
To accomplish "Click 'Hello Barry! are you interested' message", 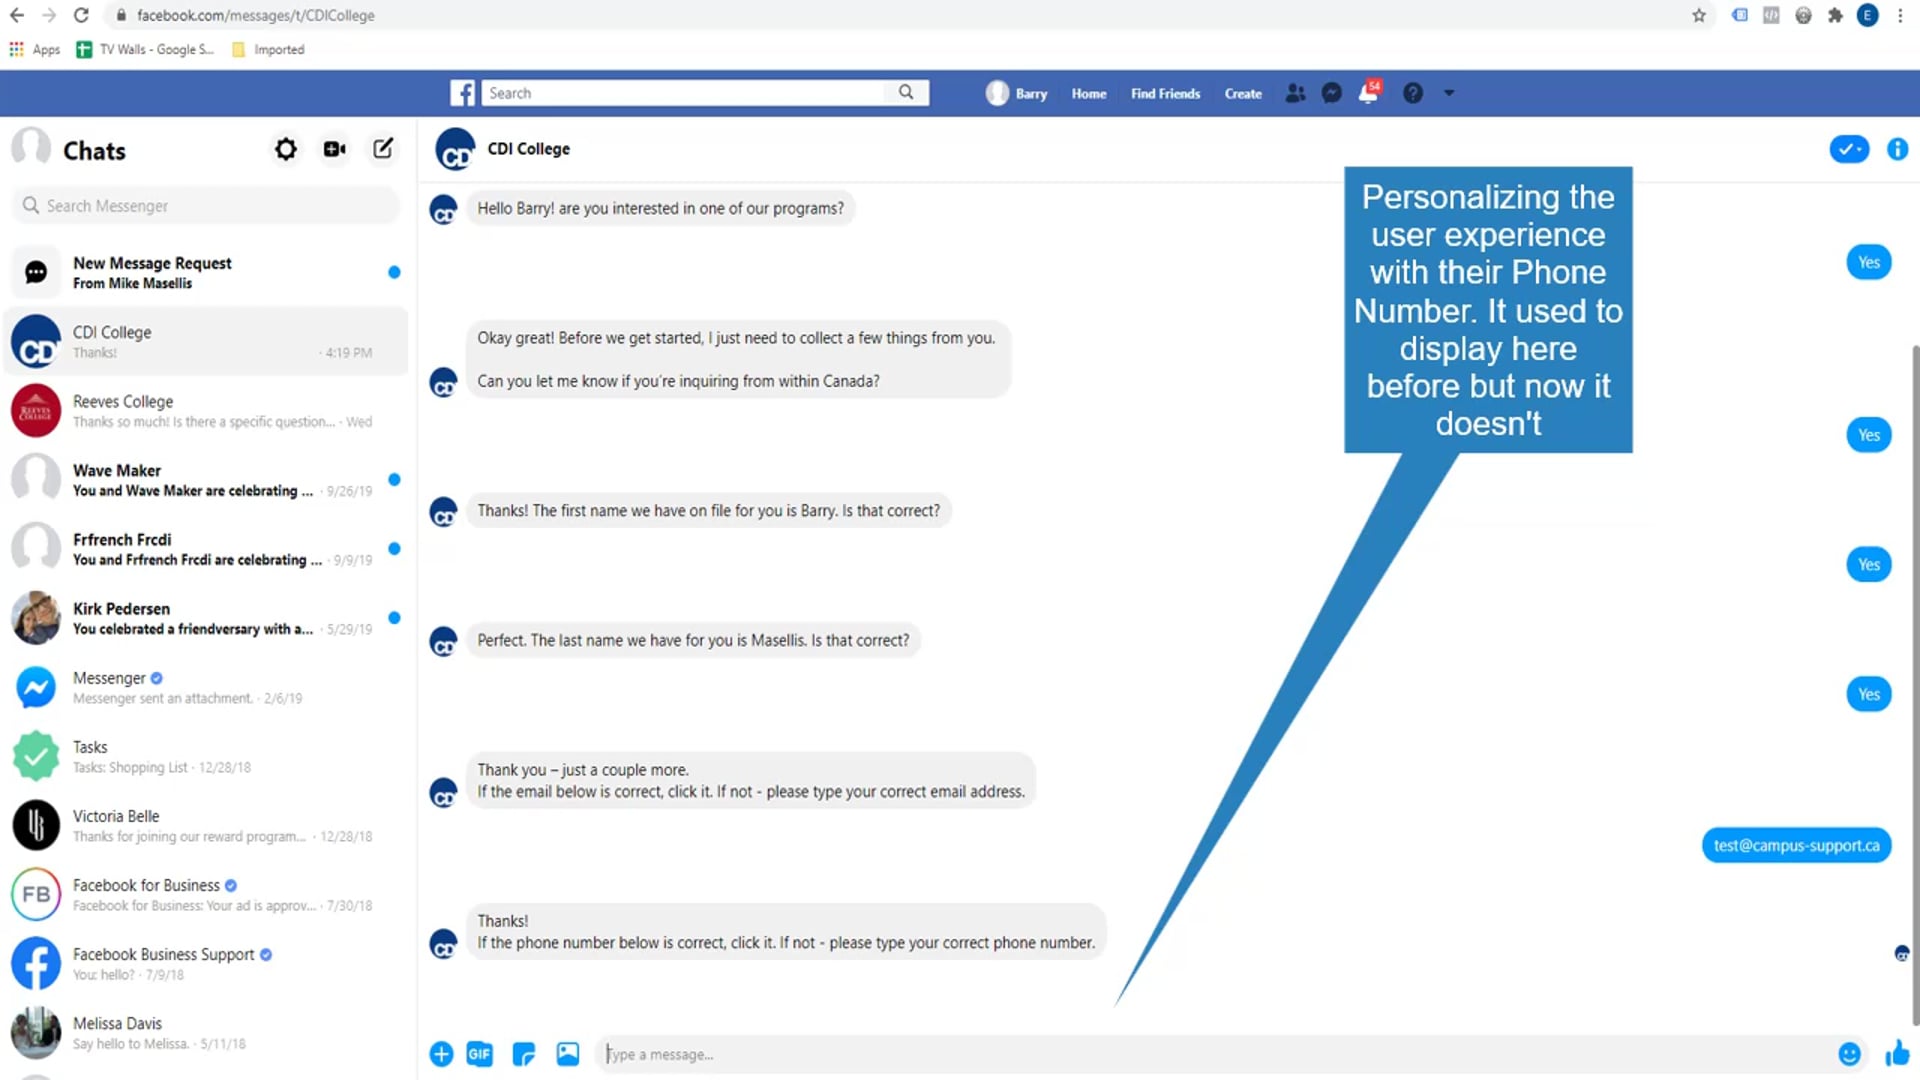I will [x=660, y=208].
